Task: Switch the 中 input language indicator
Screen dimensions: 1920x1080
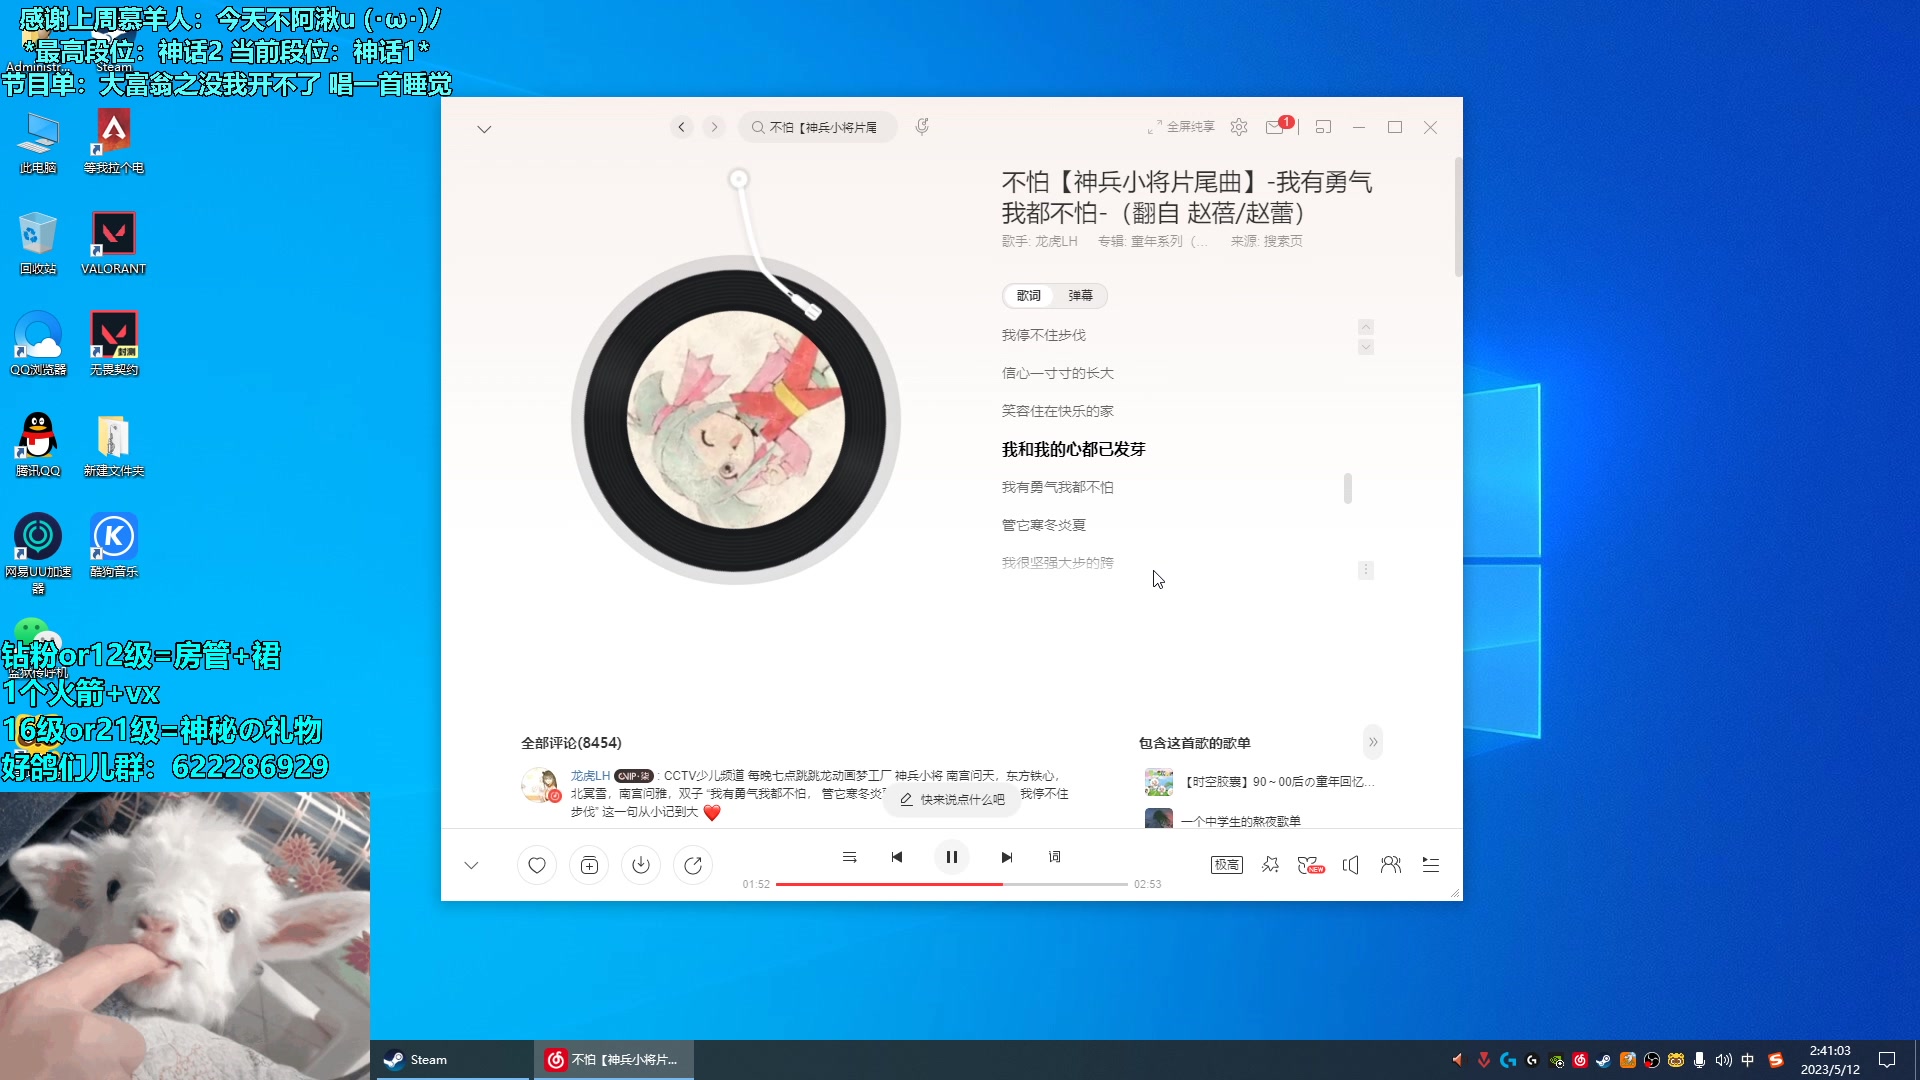Action: coord(1747,1060)
